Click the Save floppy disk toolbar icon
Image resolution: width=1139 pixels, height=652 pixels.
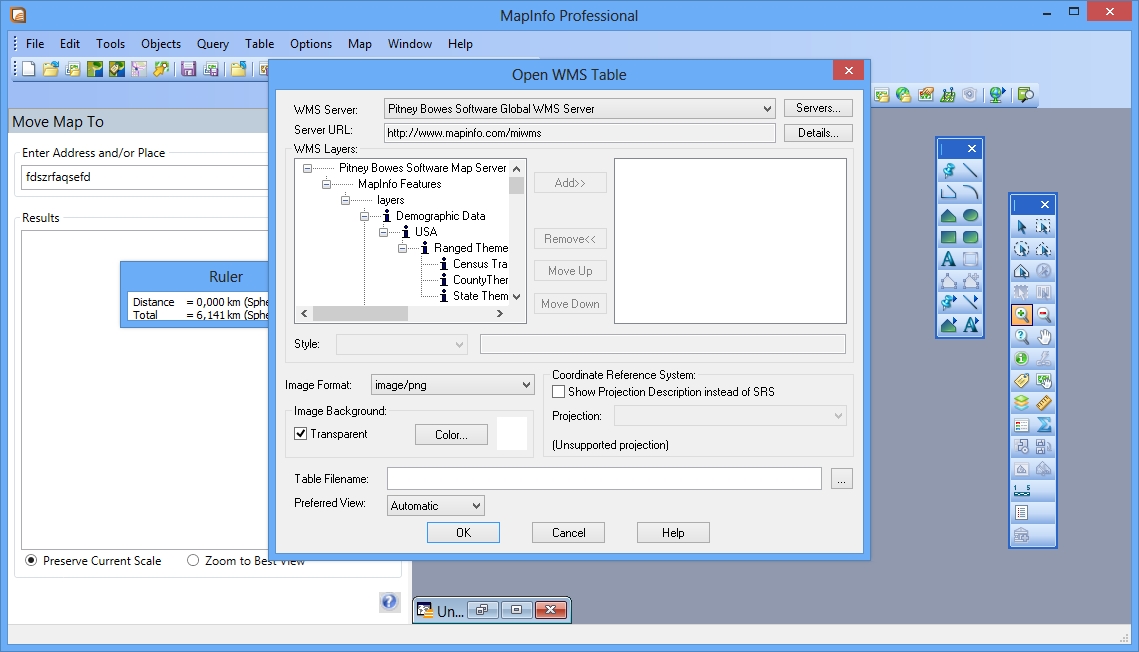[x=189, y=69]
